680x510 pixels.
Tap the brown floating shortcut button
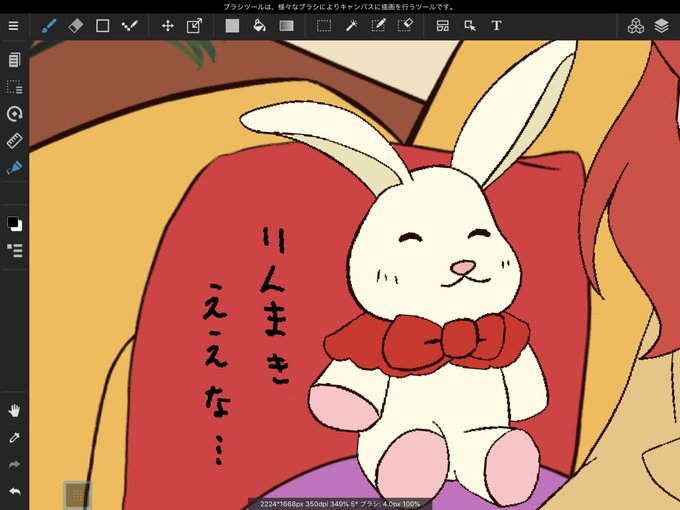click(77, 494)
